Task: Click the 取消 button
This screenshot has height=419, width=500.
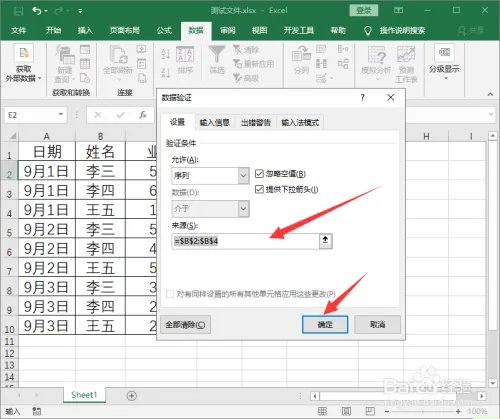Action: coord(377,324)
